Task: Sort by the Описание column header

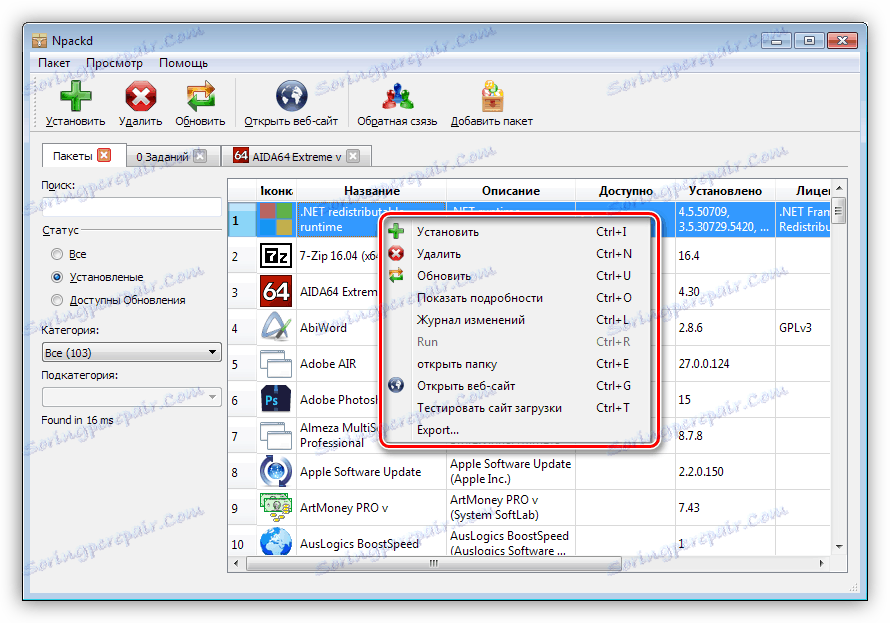Action: [511, 191]
